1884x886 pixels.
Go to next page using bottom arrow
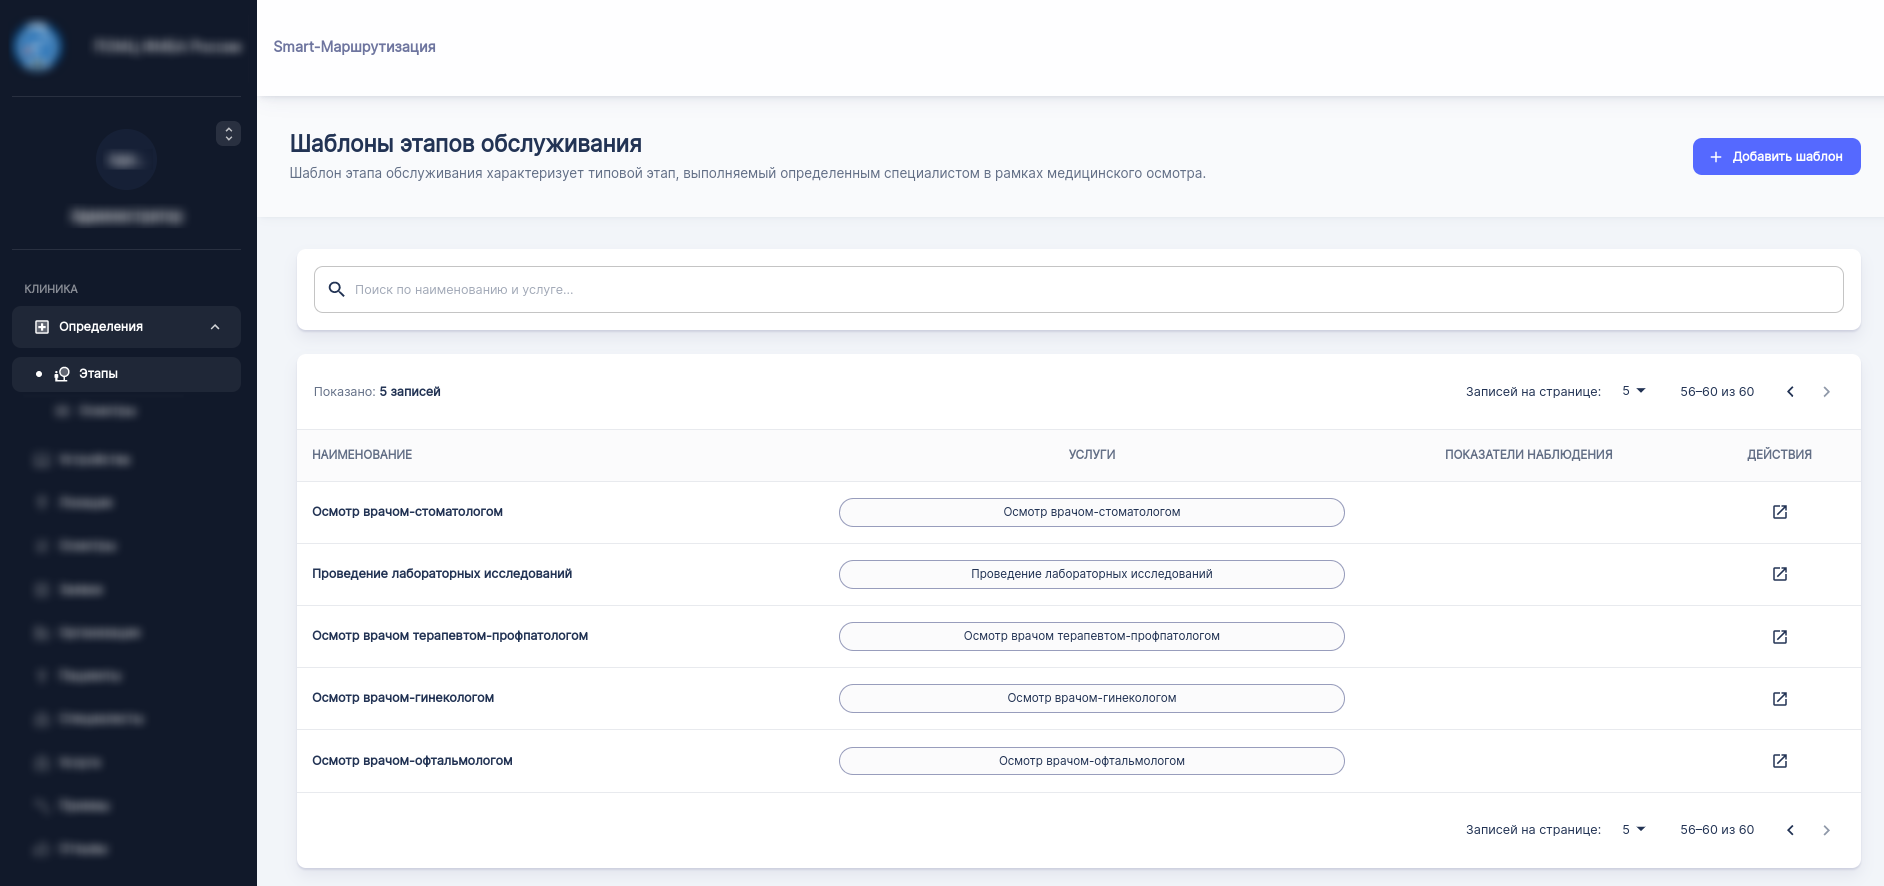pyautogui.click(x=1826, y=830)
